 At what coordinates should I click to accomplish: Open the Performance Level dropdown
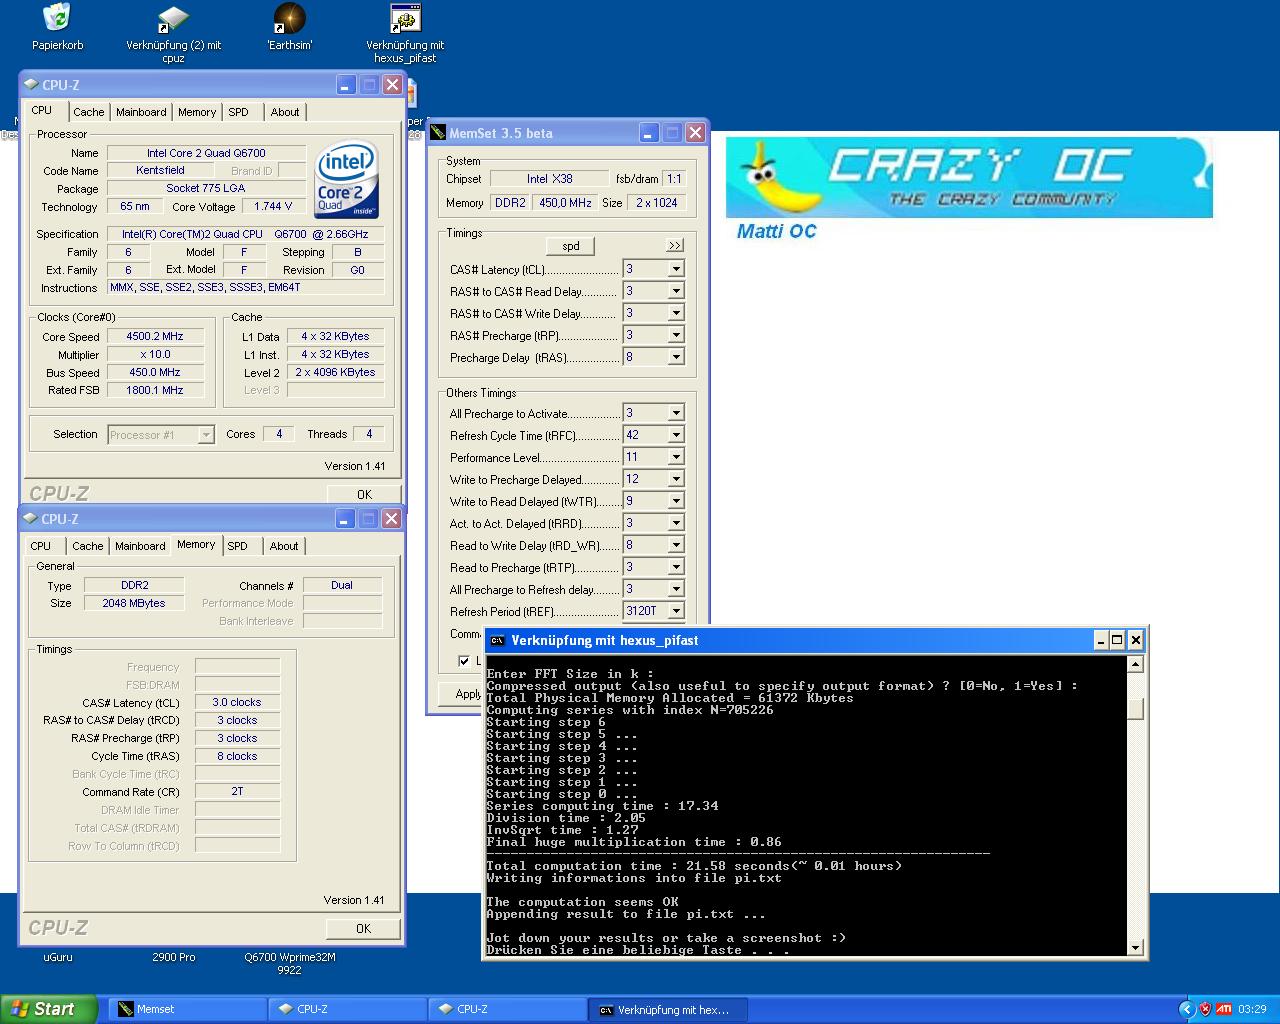(676, 457)
